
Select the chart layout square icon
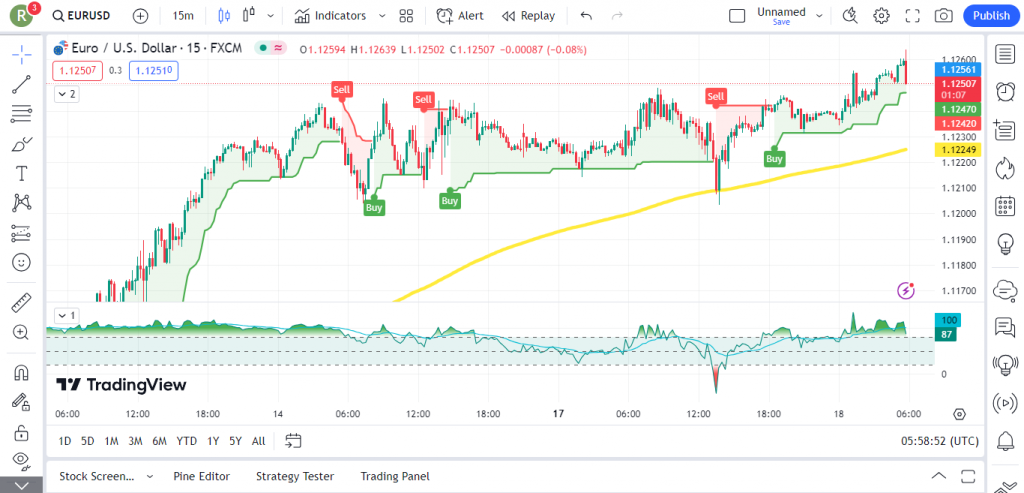pos(737,16)
